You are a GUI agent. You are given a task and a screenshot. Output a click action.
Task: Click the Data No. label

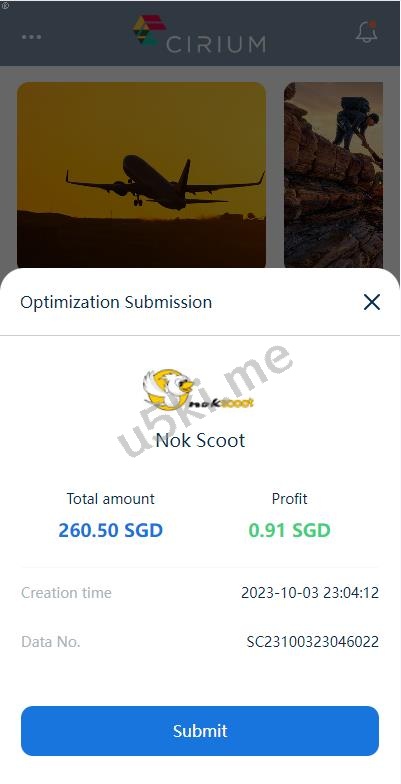50,642
